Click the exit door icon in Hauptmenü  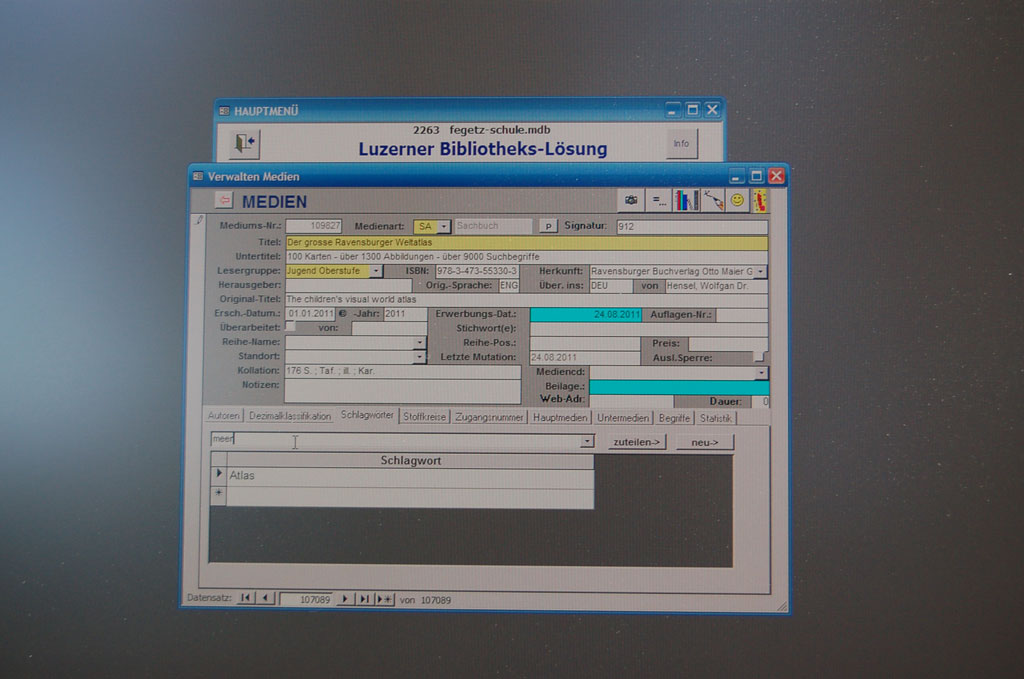pyautogui.click(x=244, y=143)
